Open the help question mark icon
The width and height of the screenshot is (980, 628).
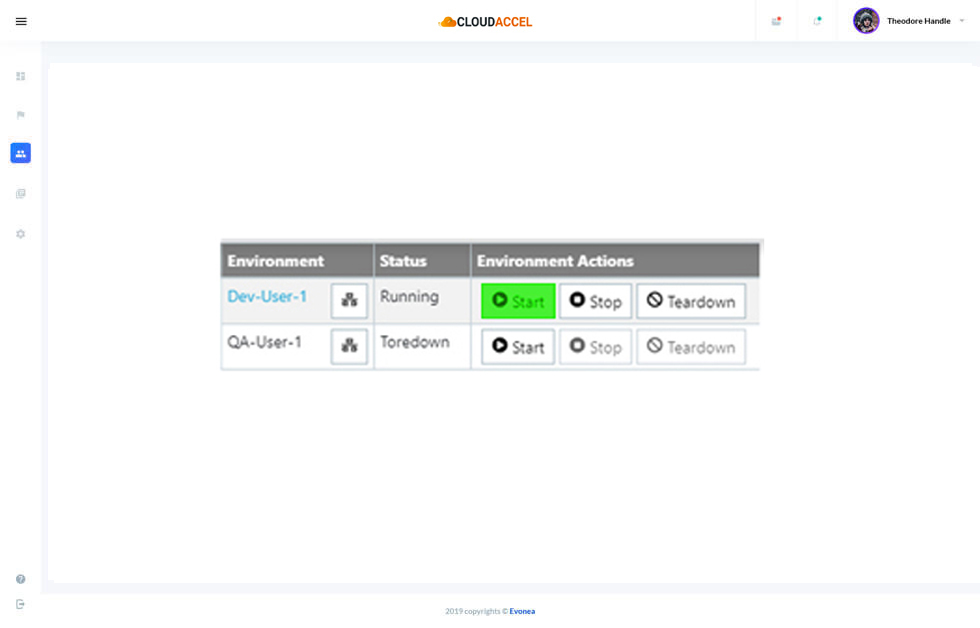[x=20, y=579]
